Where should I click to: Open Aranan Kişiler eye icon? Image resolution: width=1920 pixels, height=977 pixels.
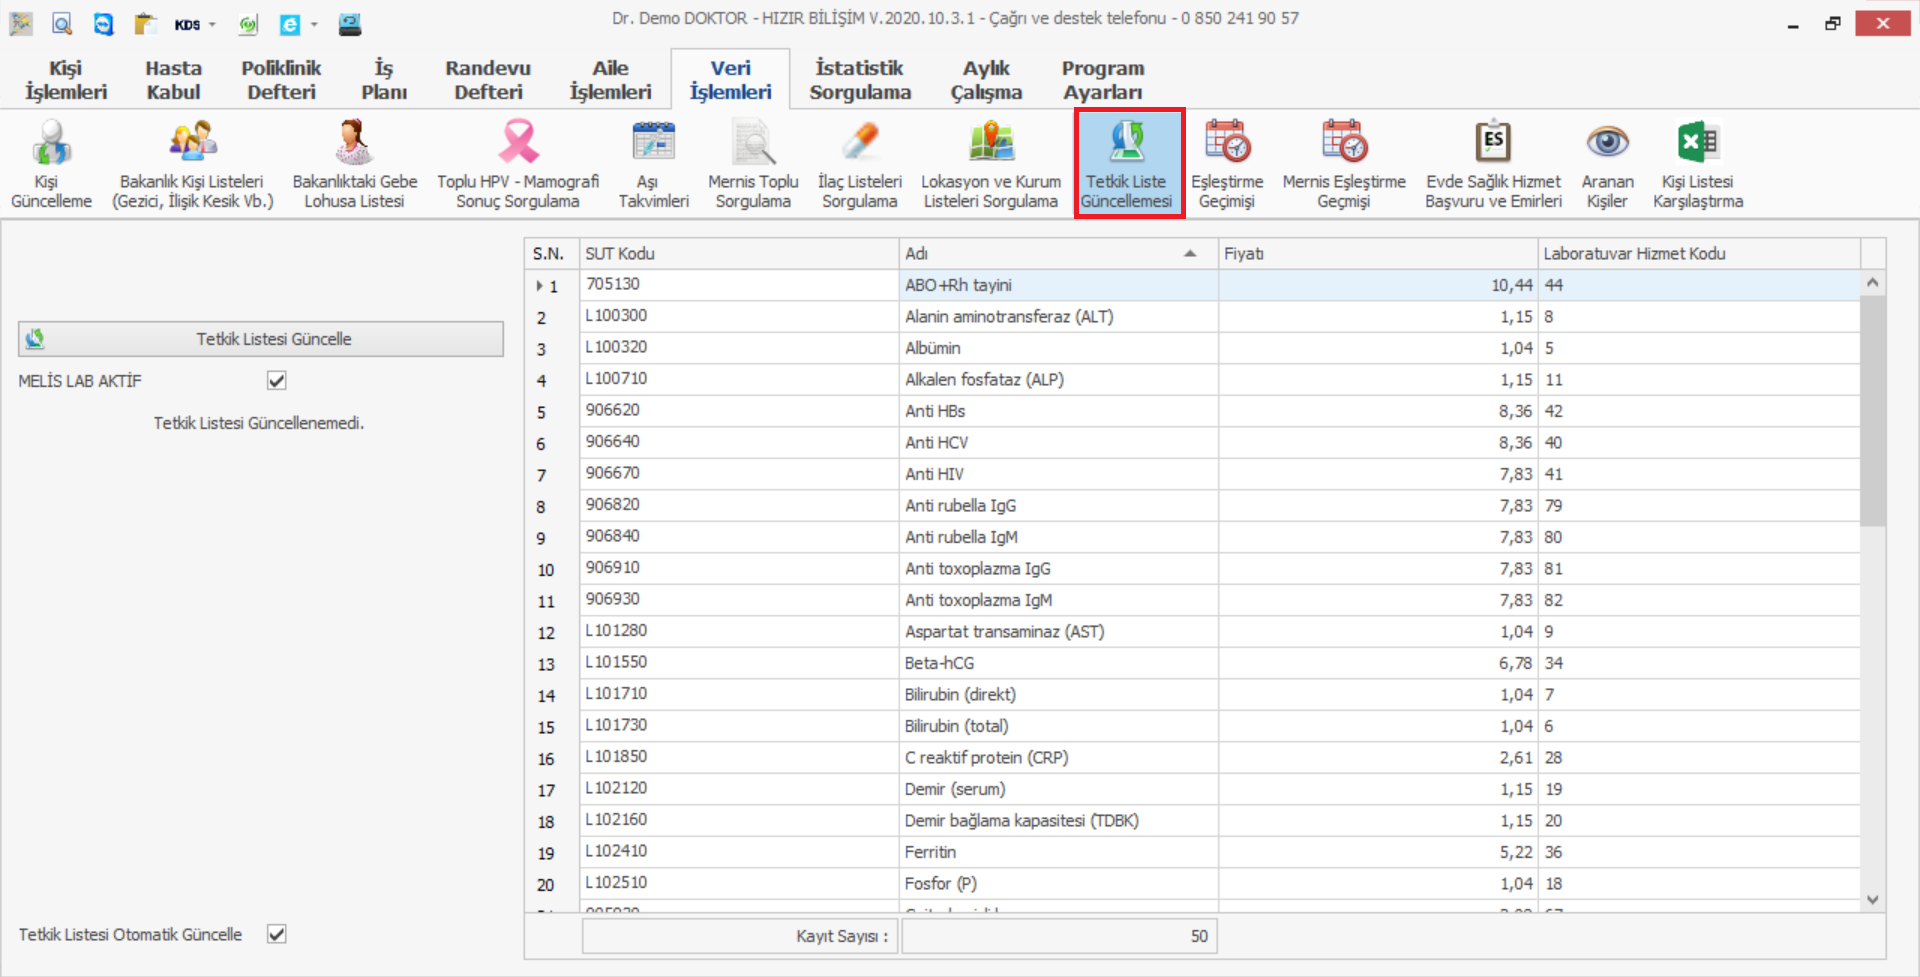tap(1607, 164)
